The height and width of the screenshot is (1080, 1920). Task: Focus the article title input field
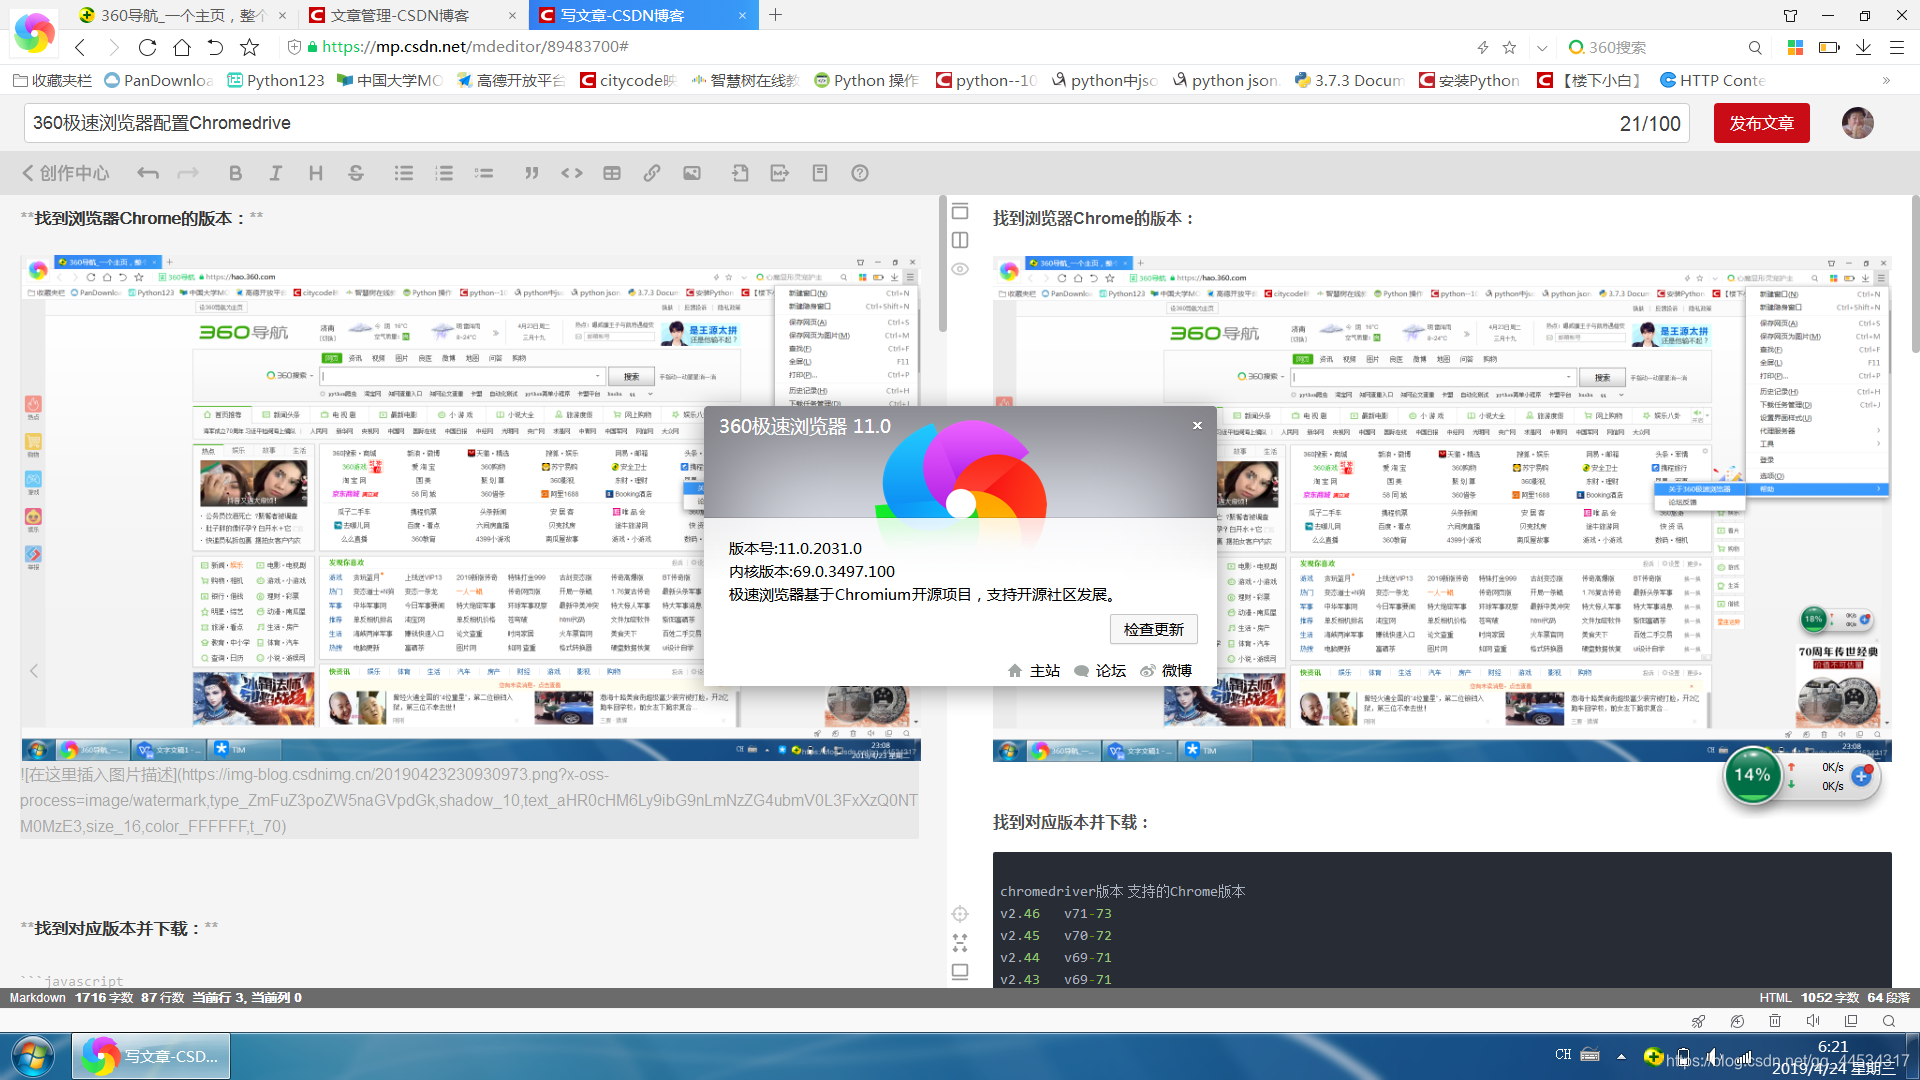tap(856, 123)
